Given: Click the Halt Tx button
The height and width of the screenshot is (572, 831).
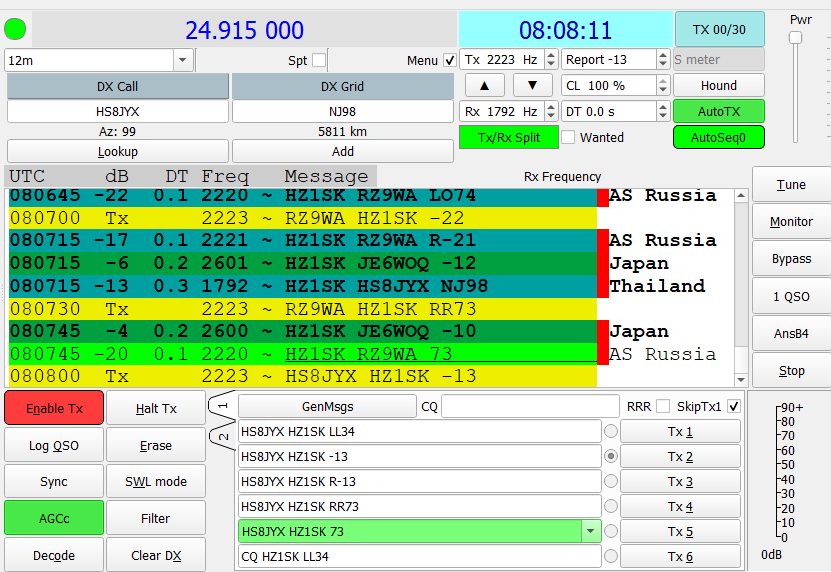Looking at the screenshot, I should point(156,408).
